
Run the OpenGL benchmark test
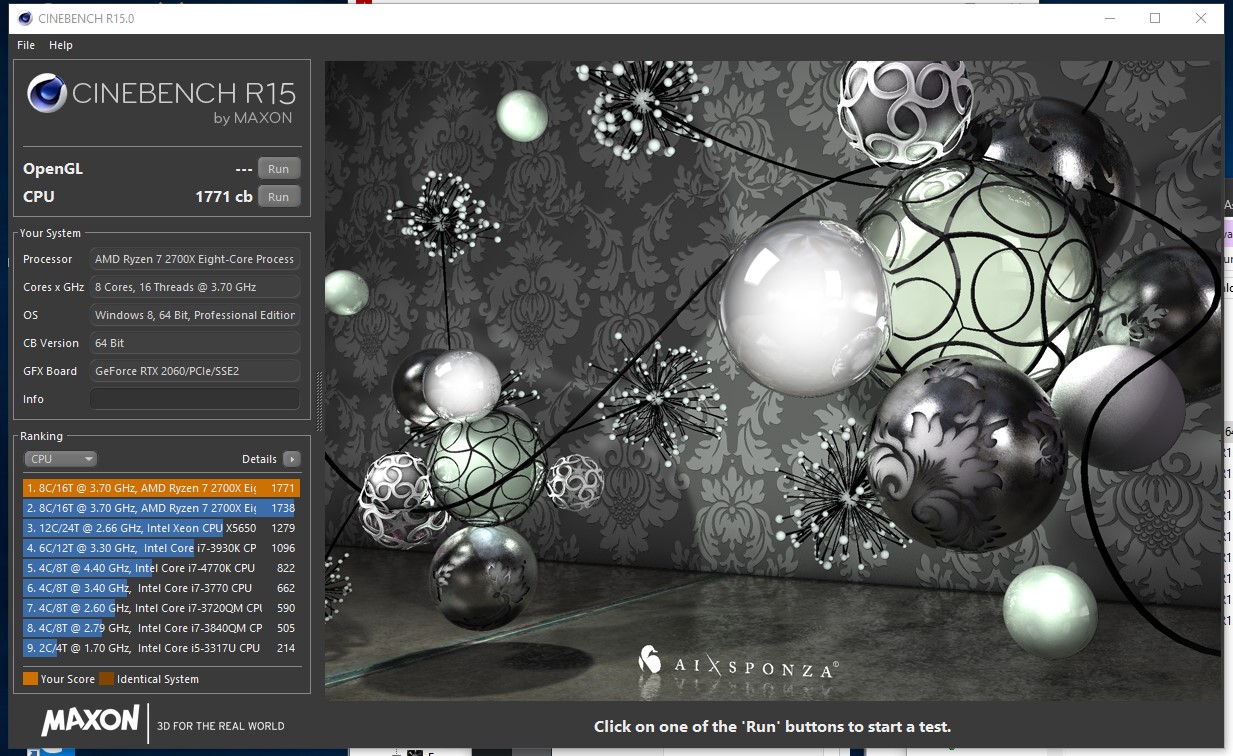(279, 168)
